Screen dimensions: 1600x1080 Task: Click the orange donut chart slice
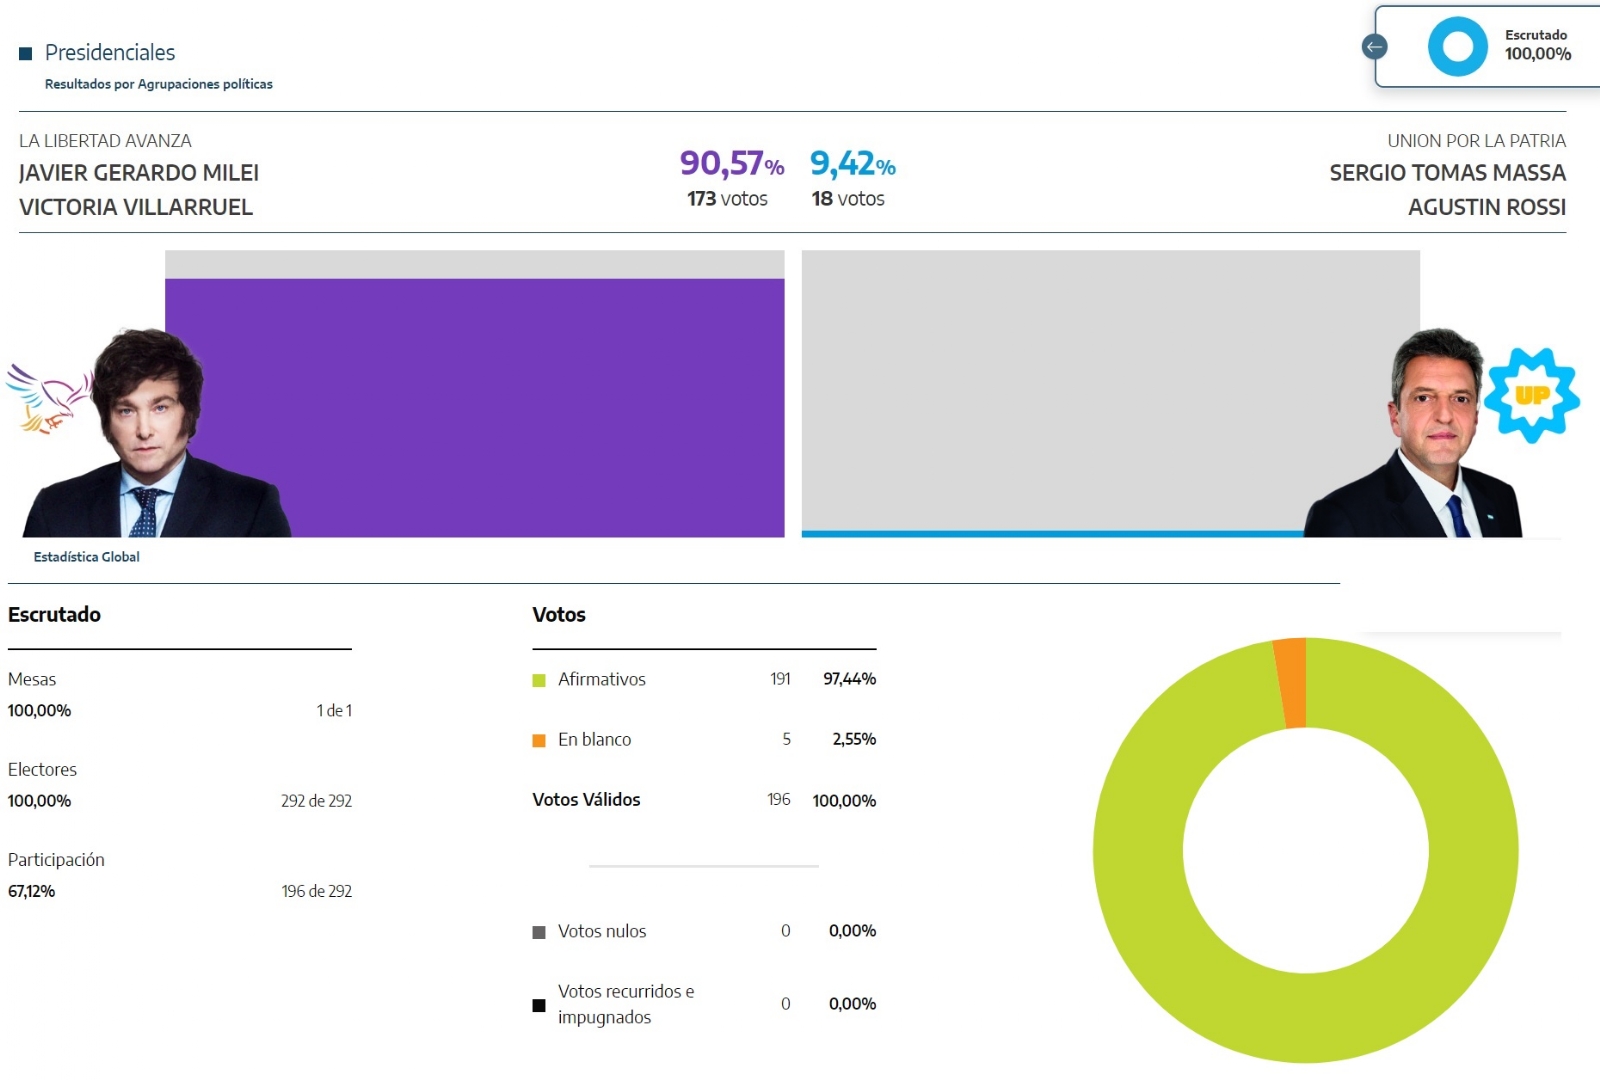(1290, 683)
